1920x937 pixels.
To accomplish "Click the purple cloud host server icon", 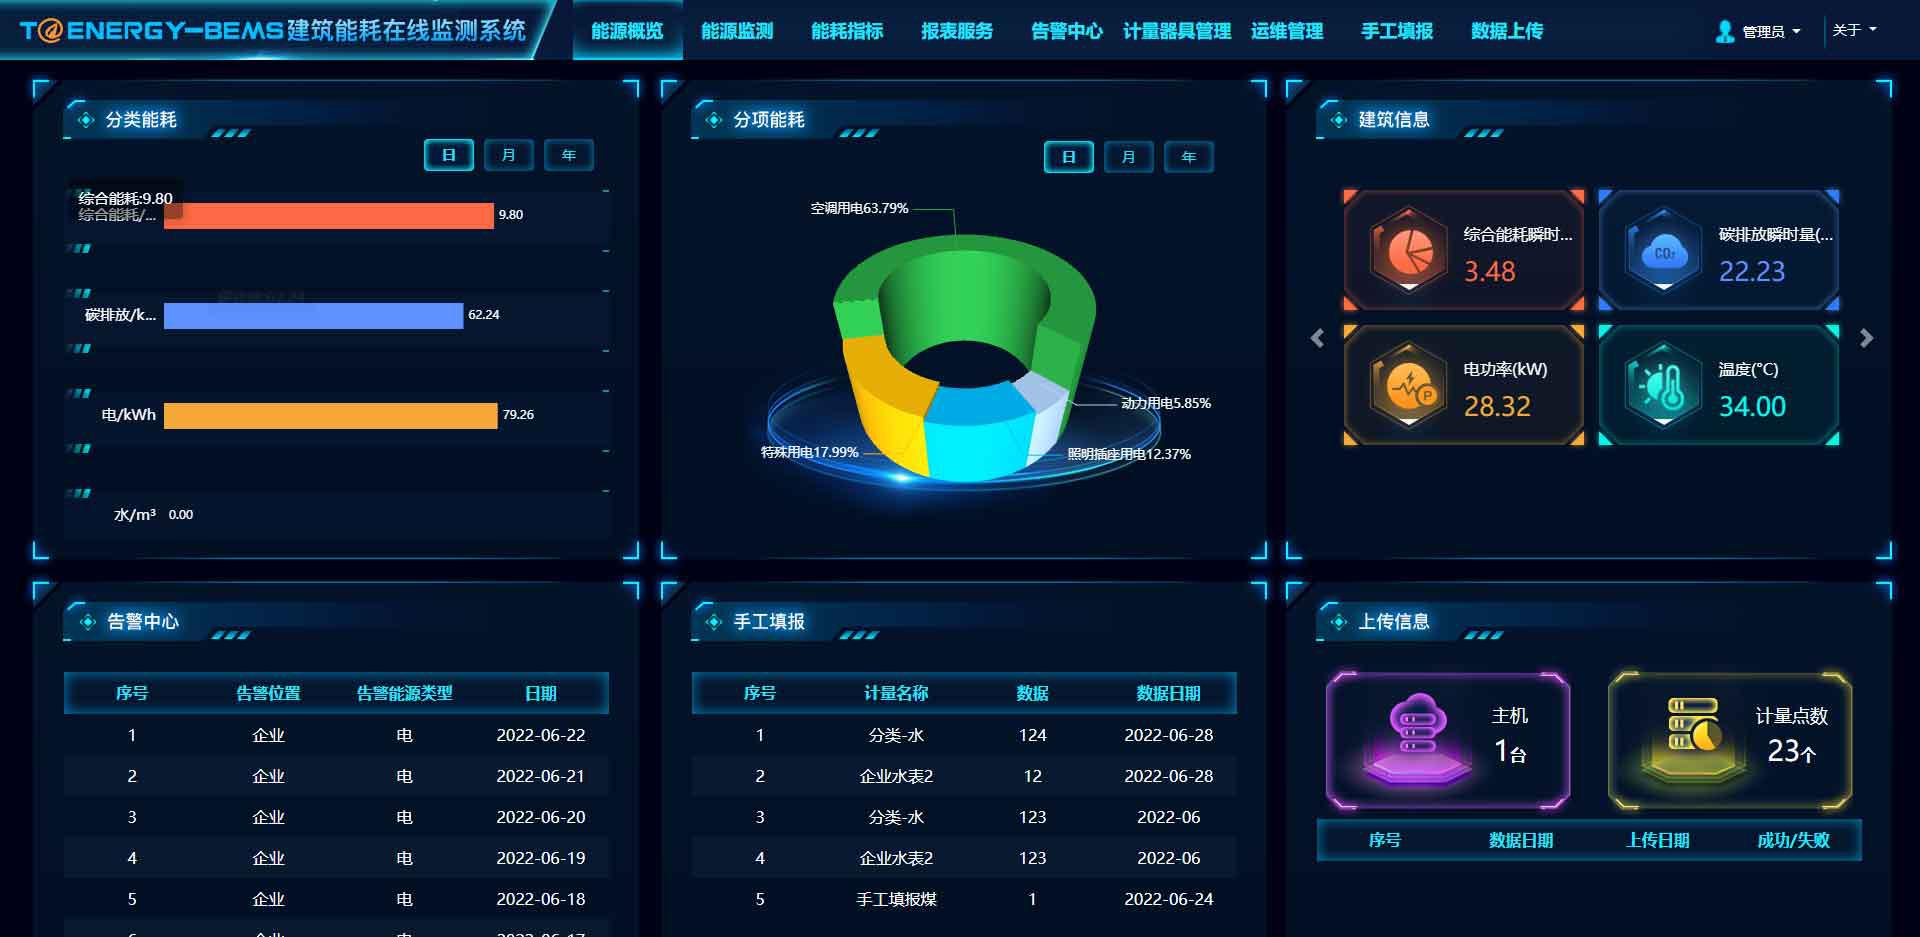I will click(x=1417, y=737).
